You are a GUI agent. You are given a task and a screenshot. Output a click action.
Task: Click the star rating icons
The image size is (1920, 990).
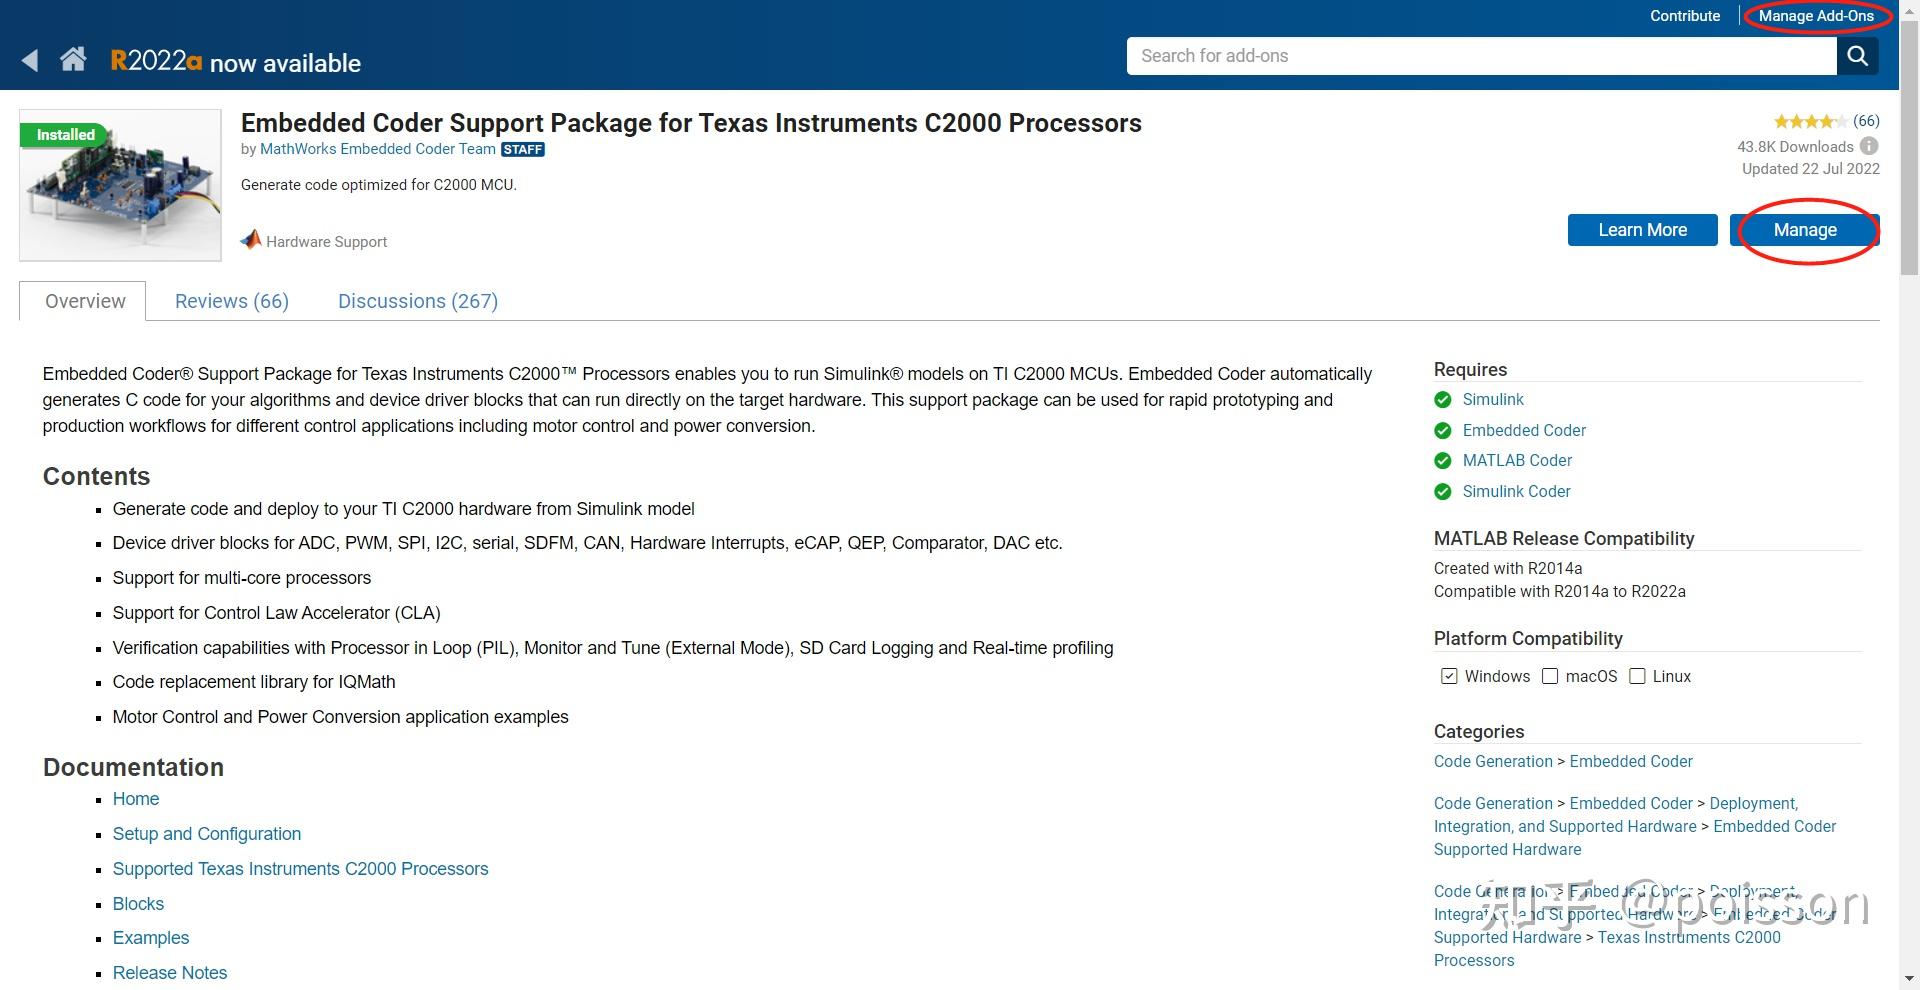1810,121
